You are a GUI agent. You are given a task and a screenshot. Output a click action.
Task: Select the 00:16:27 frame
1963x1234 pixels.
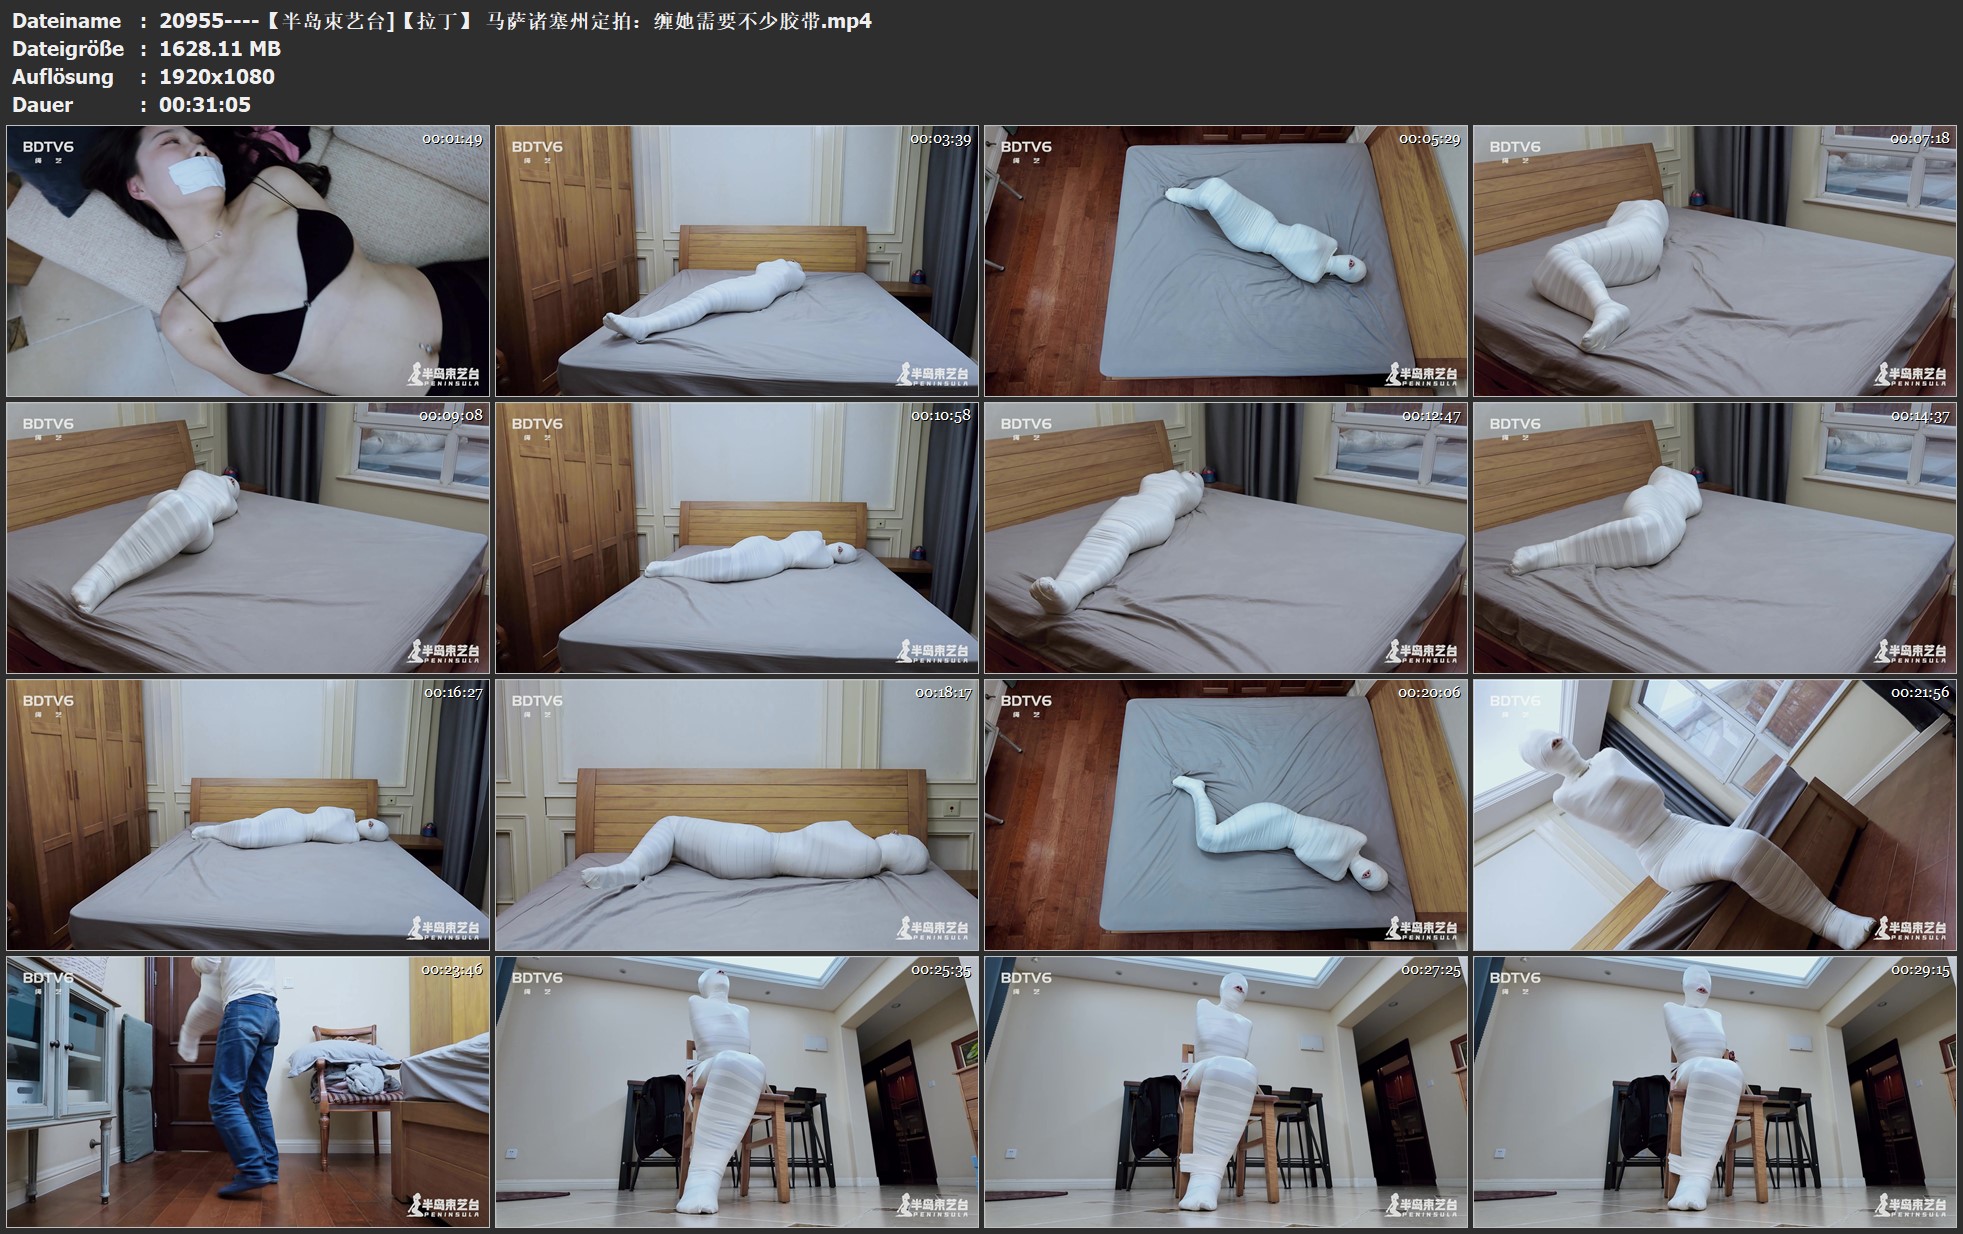coord(248,815)
